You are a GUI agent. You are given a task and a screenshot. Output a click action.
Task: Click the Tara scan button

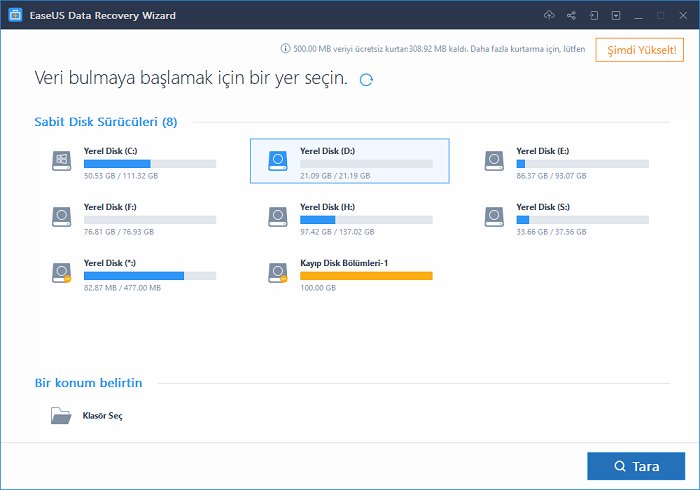click(x=636, y=466)
